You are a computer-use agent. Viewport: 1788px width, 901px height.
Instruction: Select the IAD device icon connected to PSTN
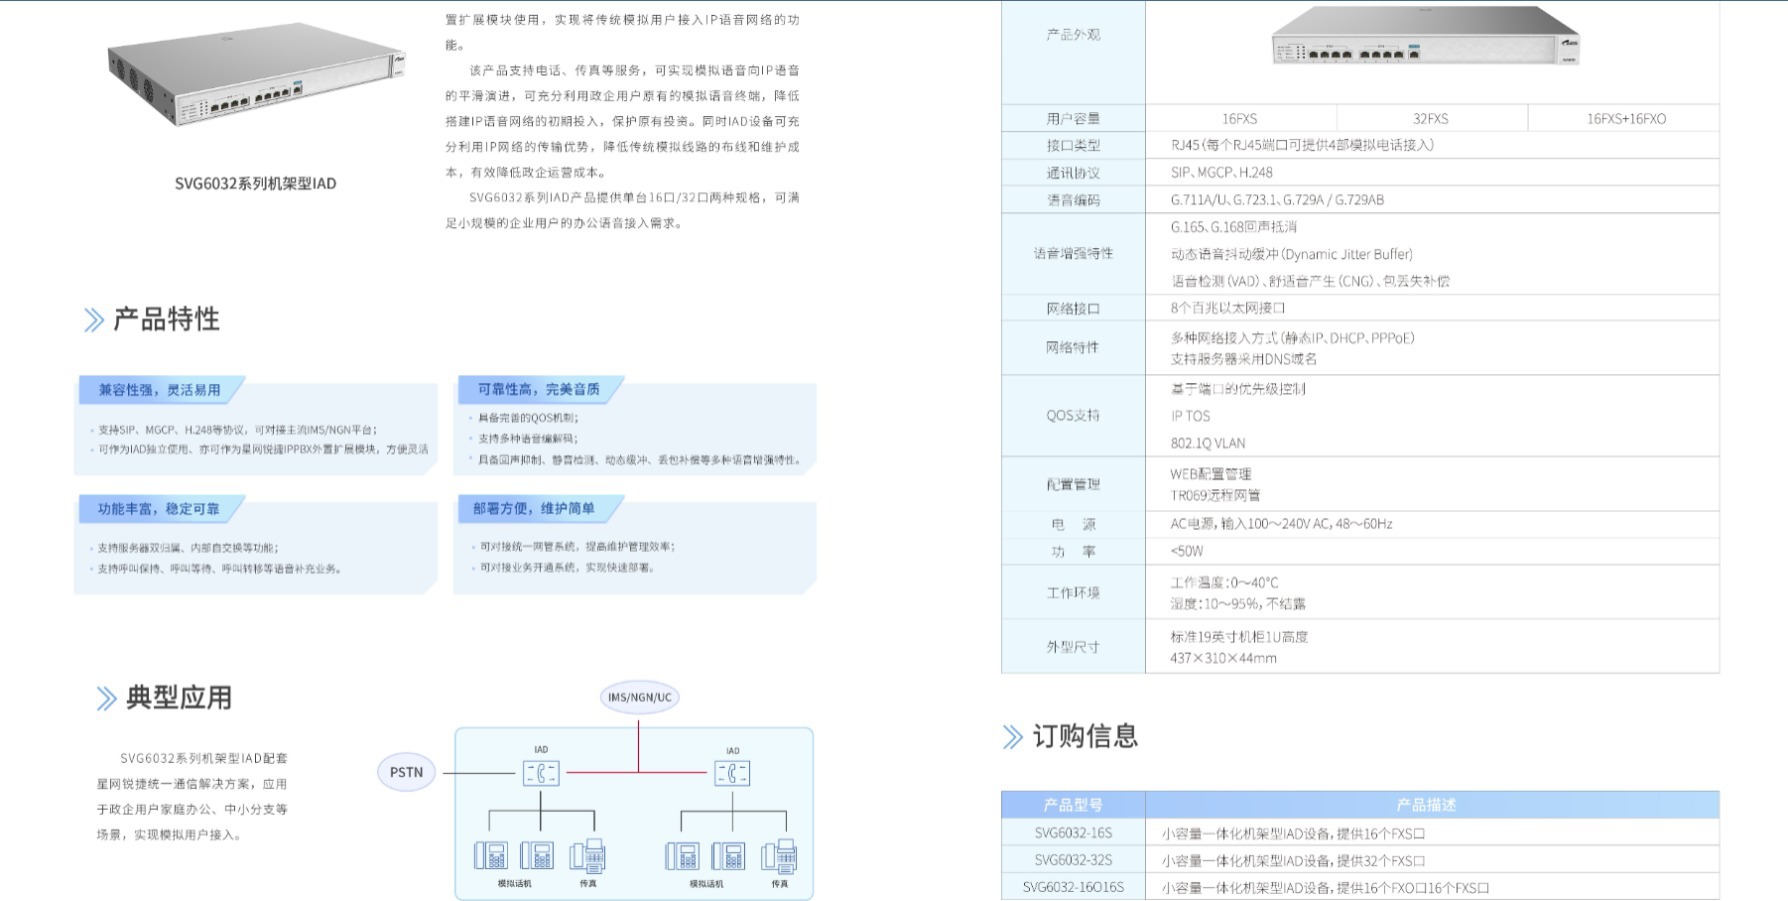541,773
